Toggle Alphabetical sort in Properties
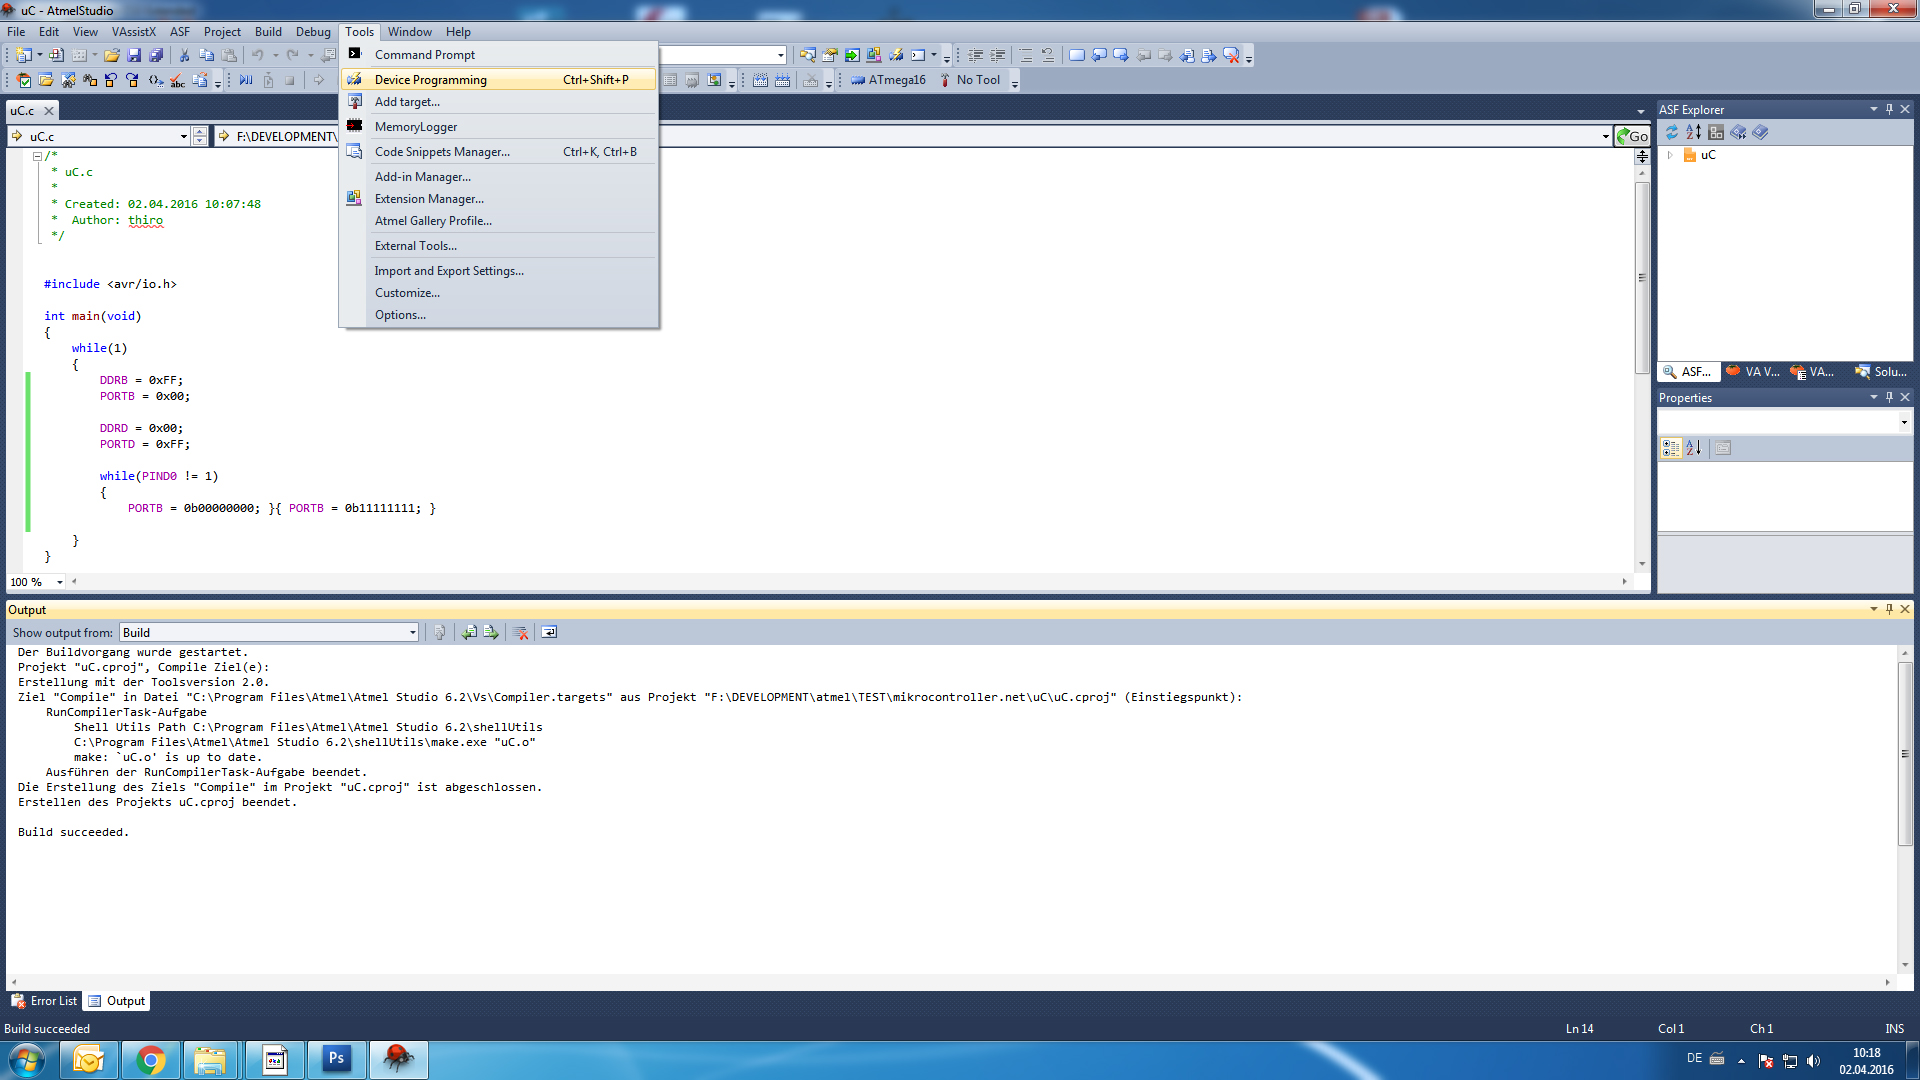This screenshot has width=1920, height=1080. click(1693, 448)
